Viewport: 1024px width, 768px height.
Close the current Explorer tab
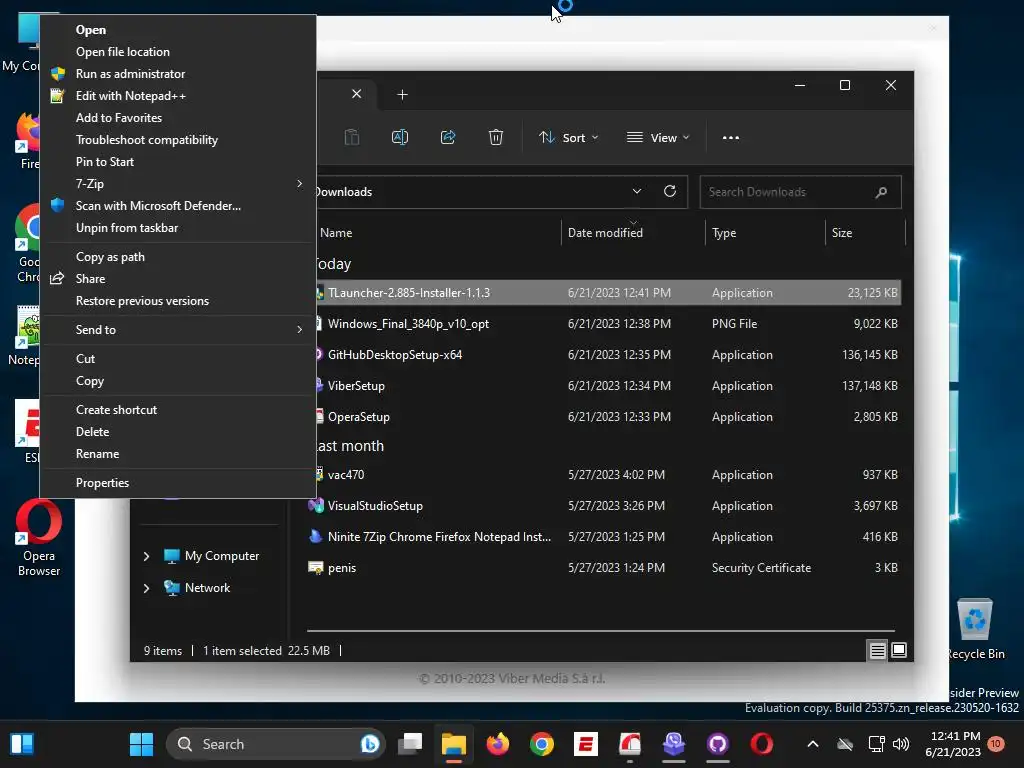pyautogui.click(x=357, y=94)
